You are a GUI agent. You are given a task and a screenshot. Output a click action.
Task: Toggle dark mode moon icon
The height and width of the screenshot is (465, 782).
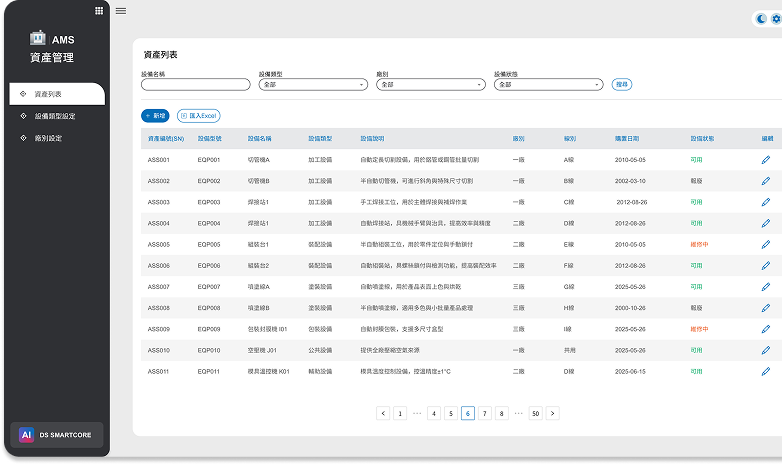(x=761, y=19)
